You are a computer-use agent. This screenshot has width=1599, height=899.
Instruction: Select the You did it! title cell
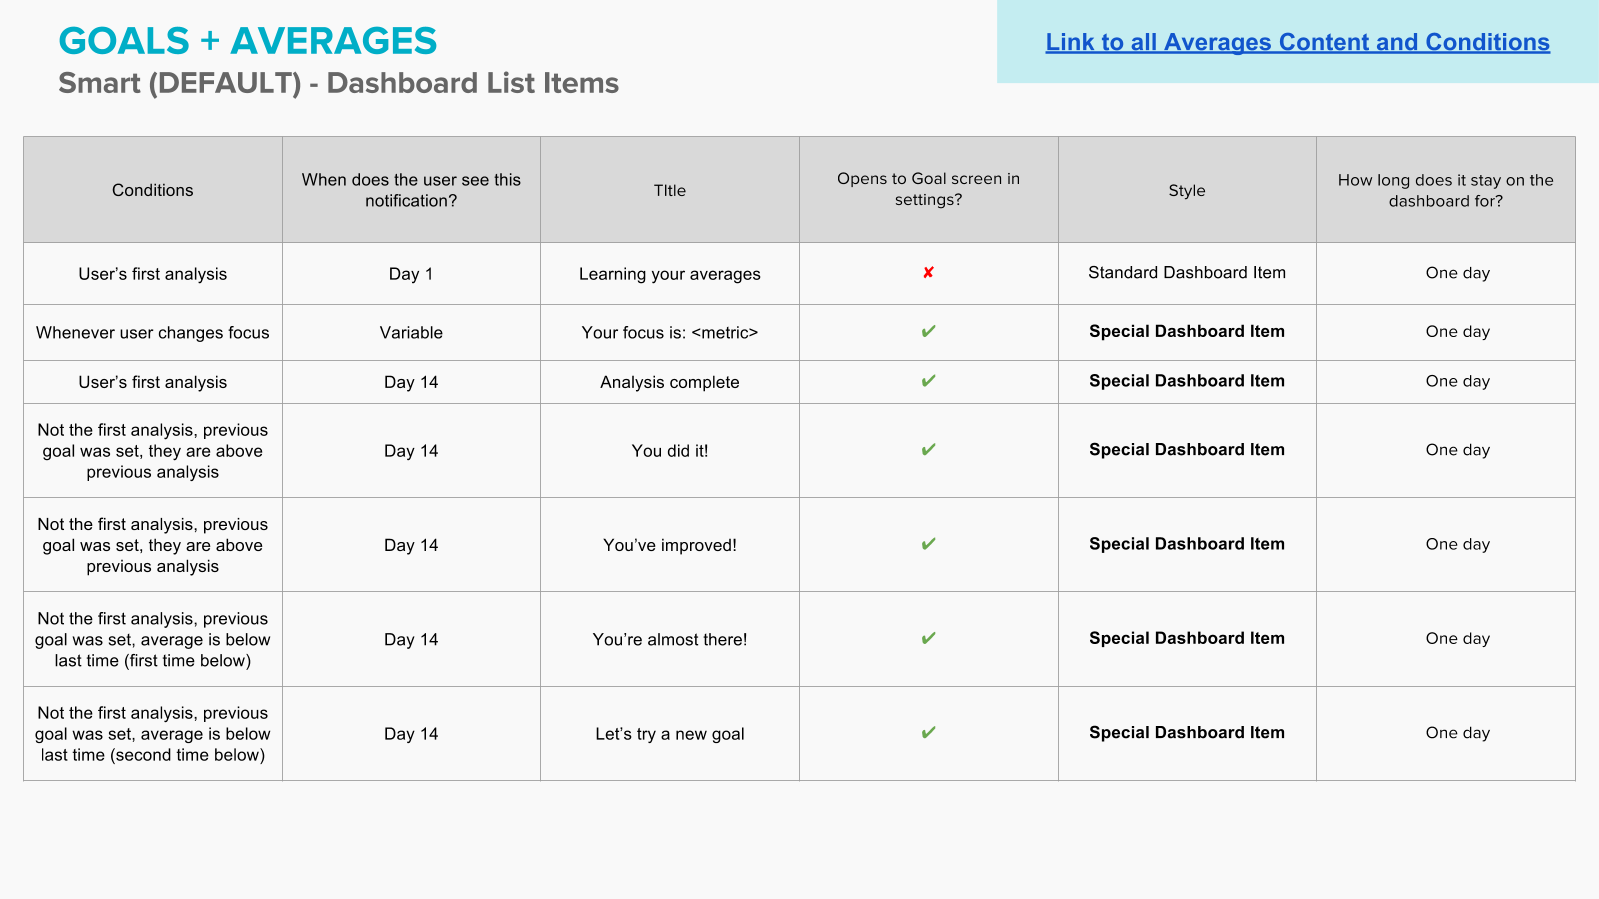[670, 451]
